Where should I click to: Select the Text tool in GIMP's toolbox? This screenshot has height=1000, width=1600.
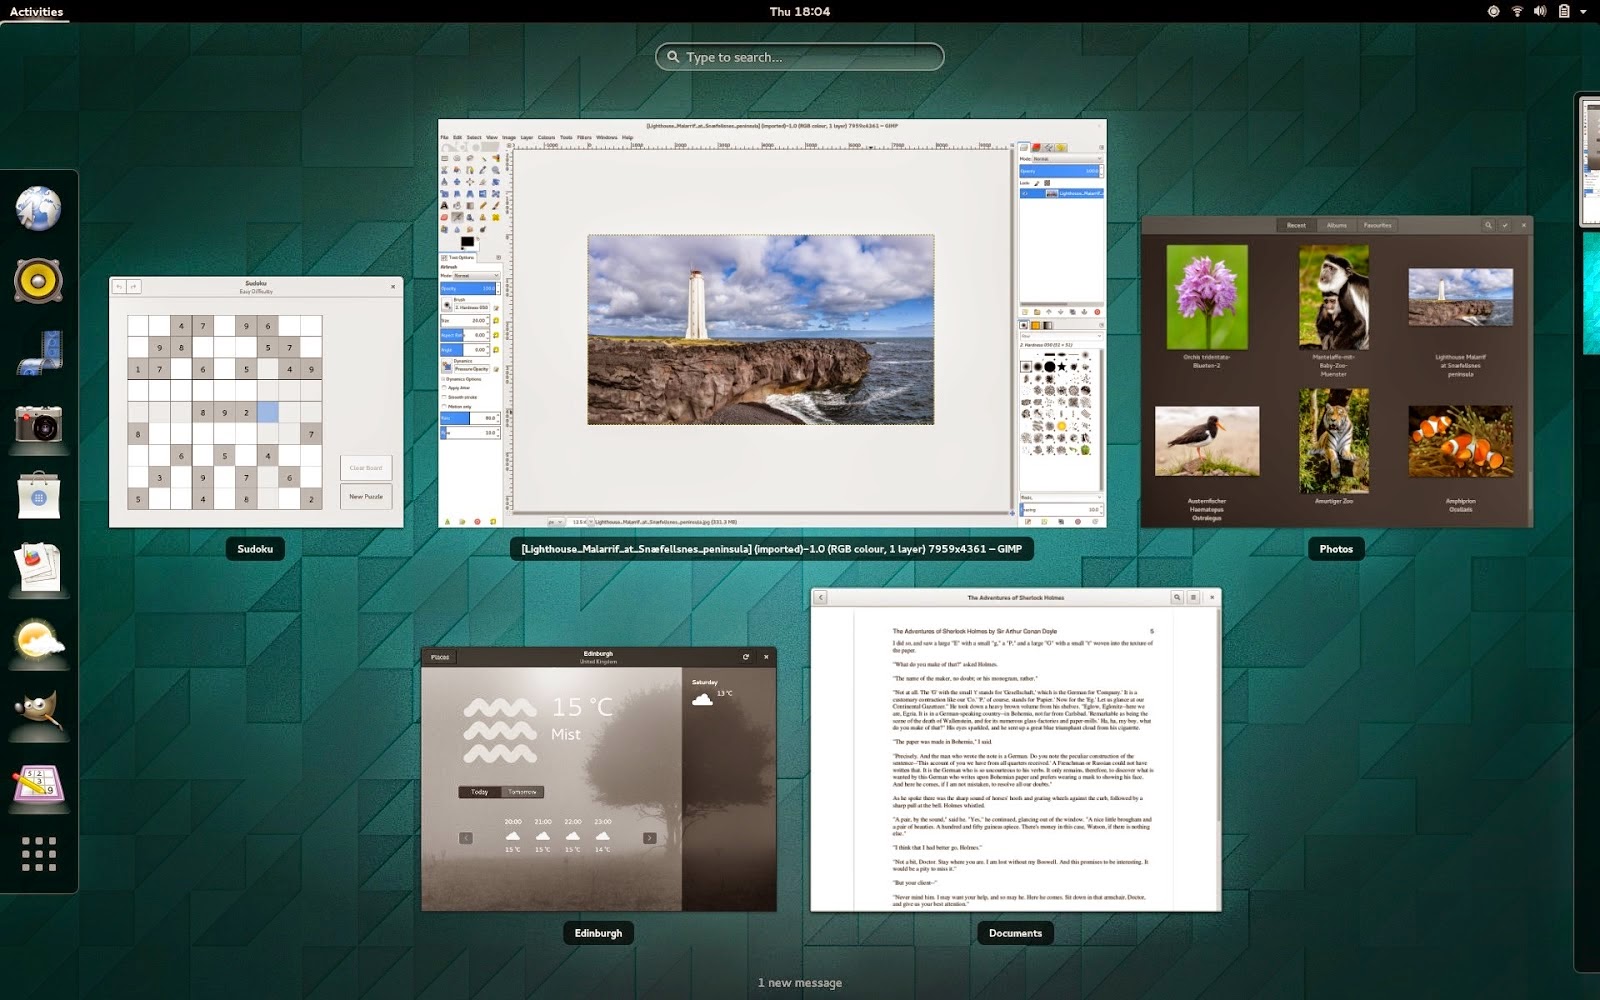[443, 206]
